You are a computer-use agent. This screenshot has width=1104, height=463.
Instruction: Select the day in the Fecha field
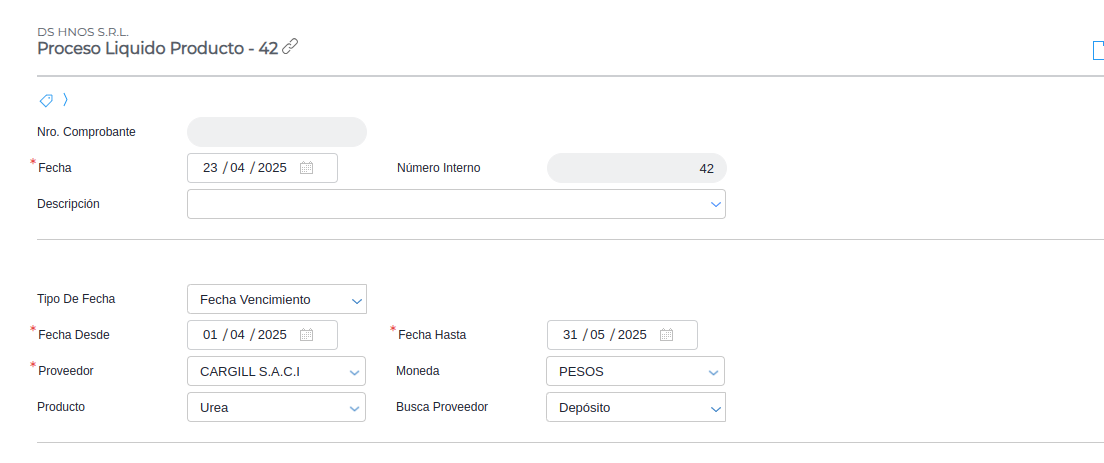click(210, 168)
